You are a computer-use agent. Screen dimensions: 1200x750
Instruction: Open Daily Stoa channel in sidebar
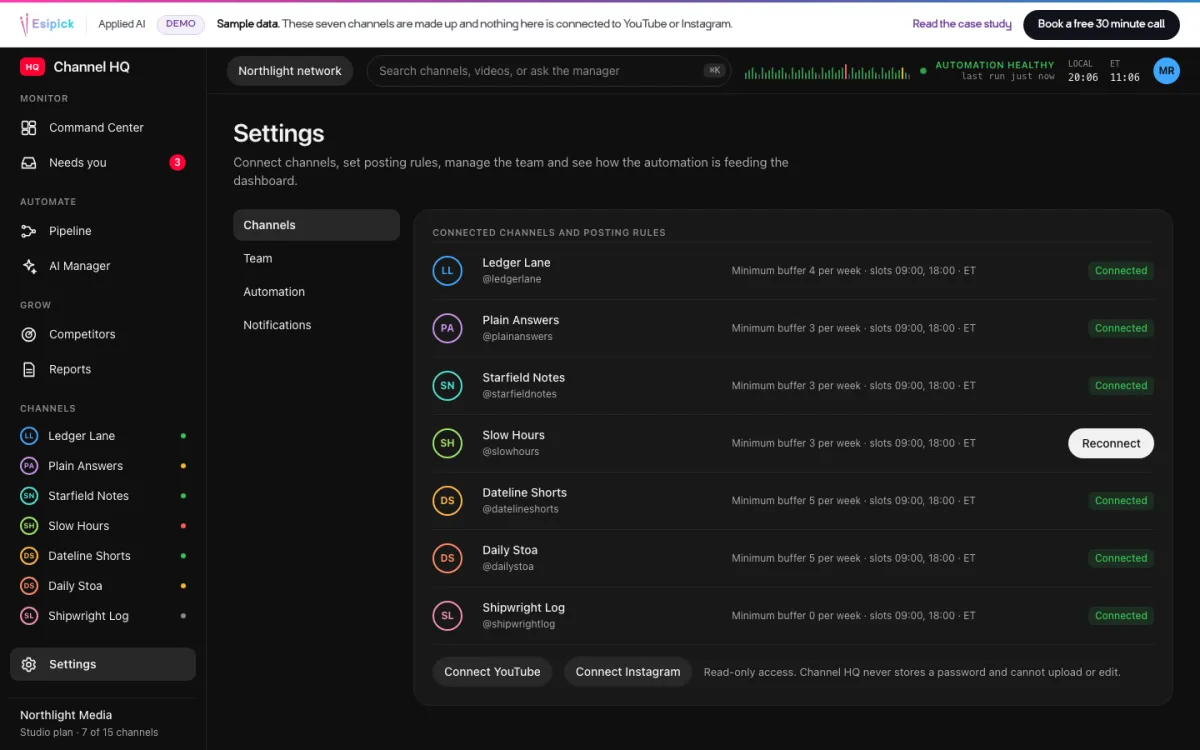(x=103, y=586)
